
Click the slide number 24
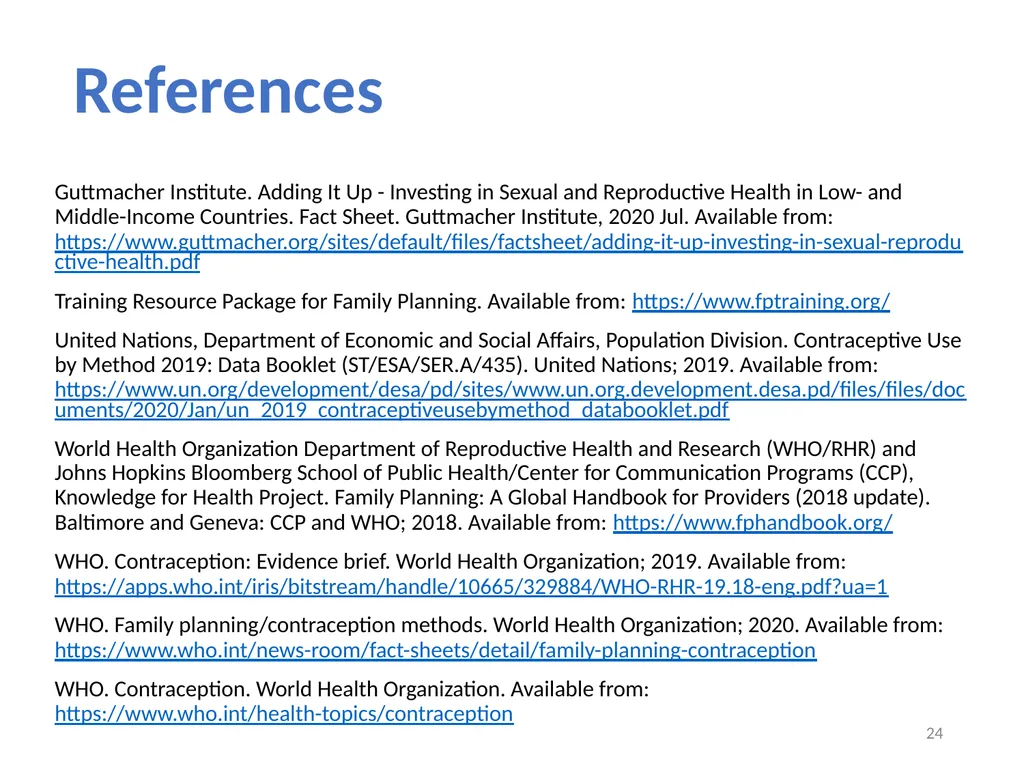click(935, 733)
